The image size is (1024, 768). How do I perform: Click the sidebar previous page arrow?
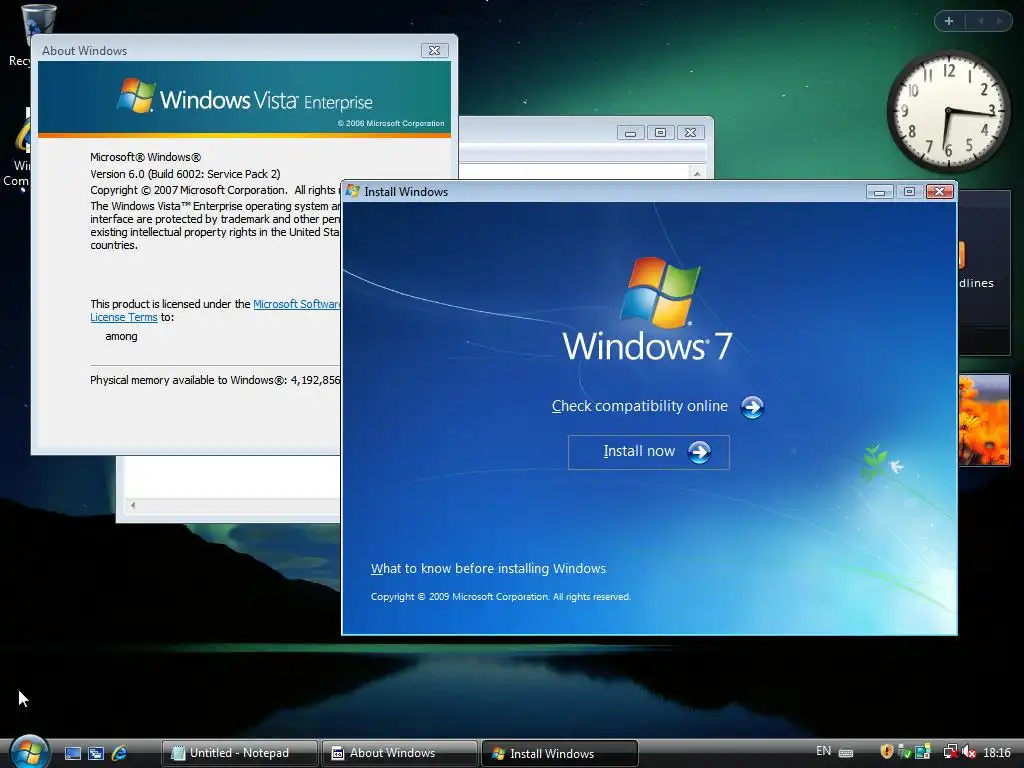click(x=980, y=21)
